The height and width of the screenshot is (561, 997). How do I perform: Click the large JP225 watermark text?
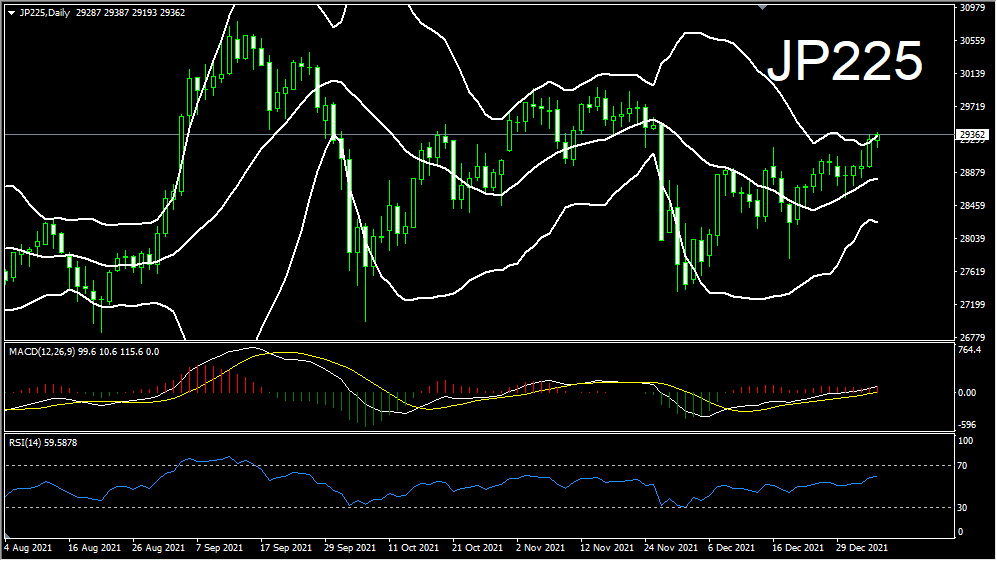tap(844, 62)
